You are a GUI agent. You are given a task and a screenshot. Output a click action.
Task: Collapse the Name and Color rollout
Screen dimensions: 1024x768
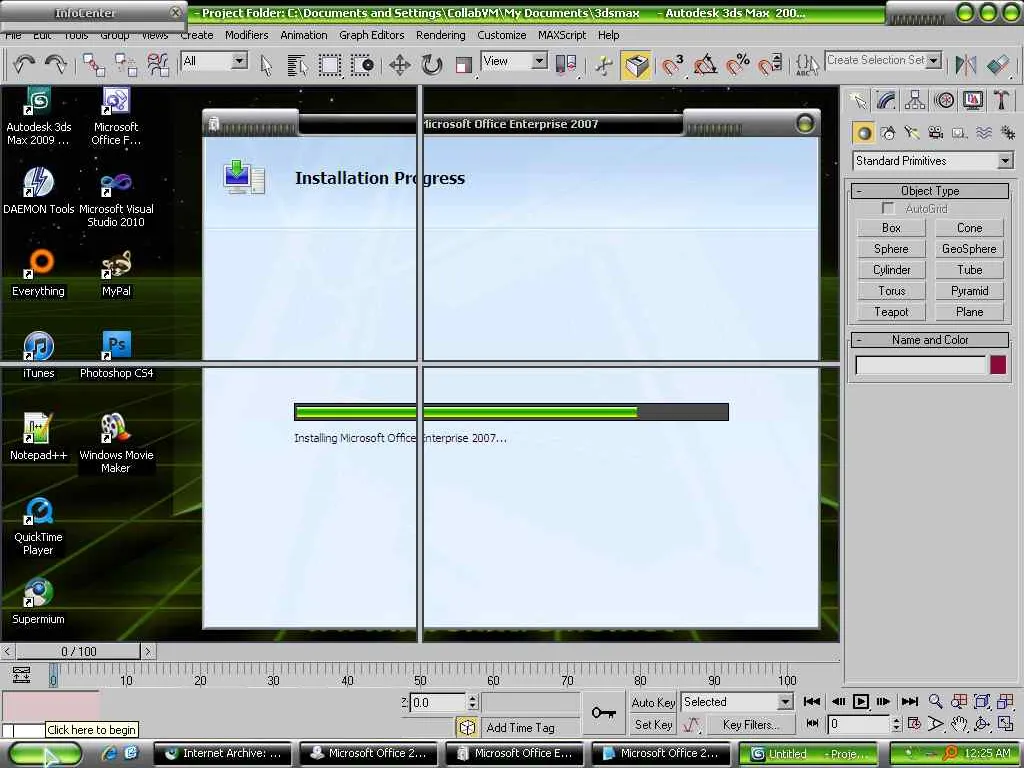pos(930,340)
